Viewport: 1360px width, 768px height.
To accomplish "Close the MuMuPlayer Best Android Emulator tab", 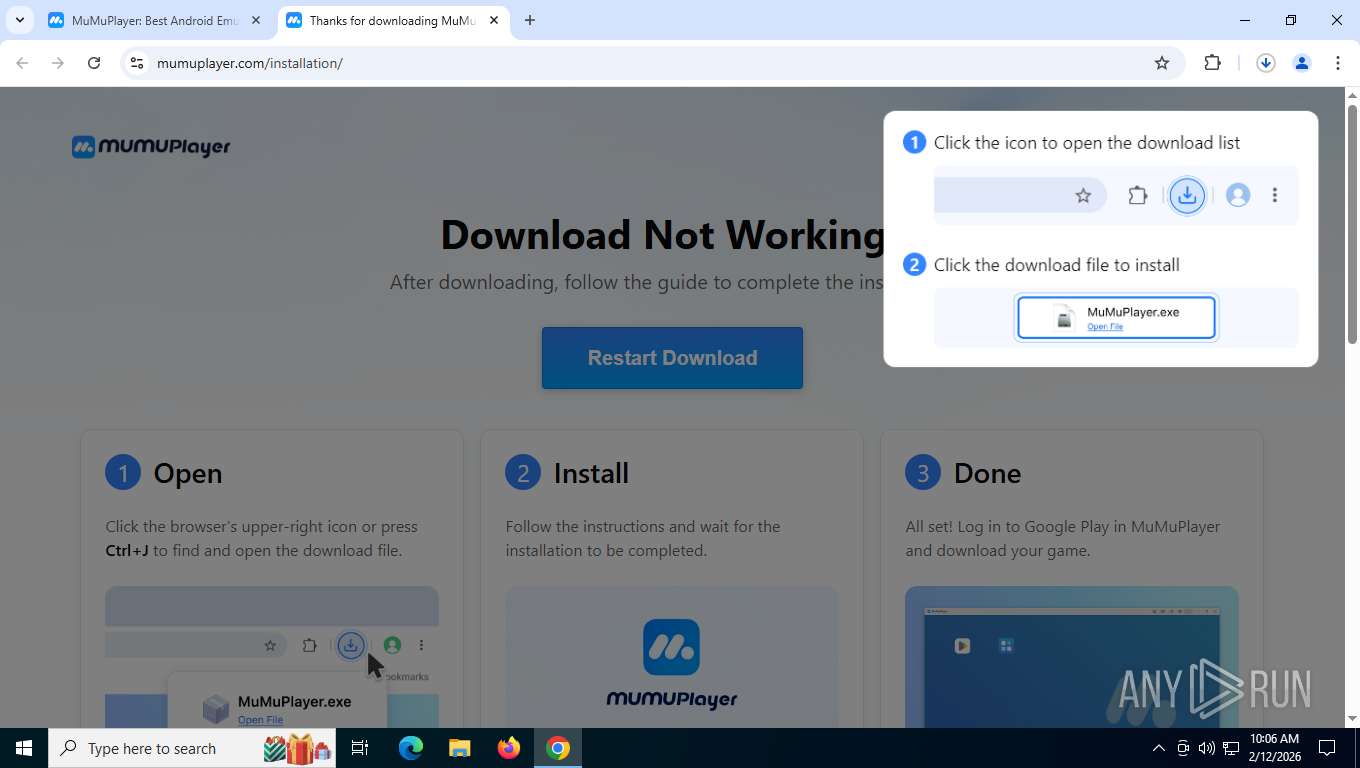I will tap(256, 20).
